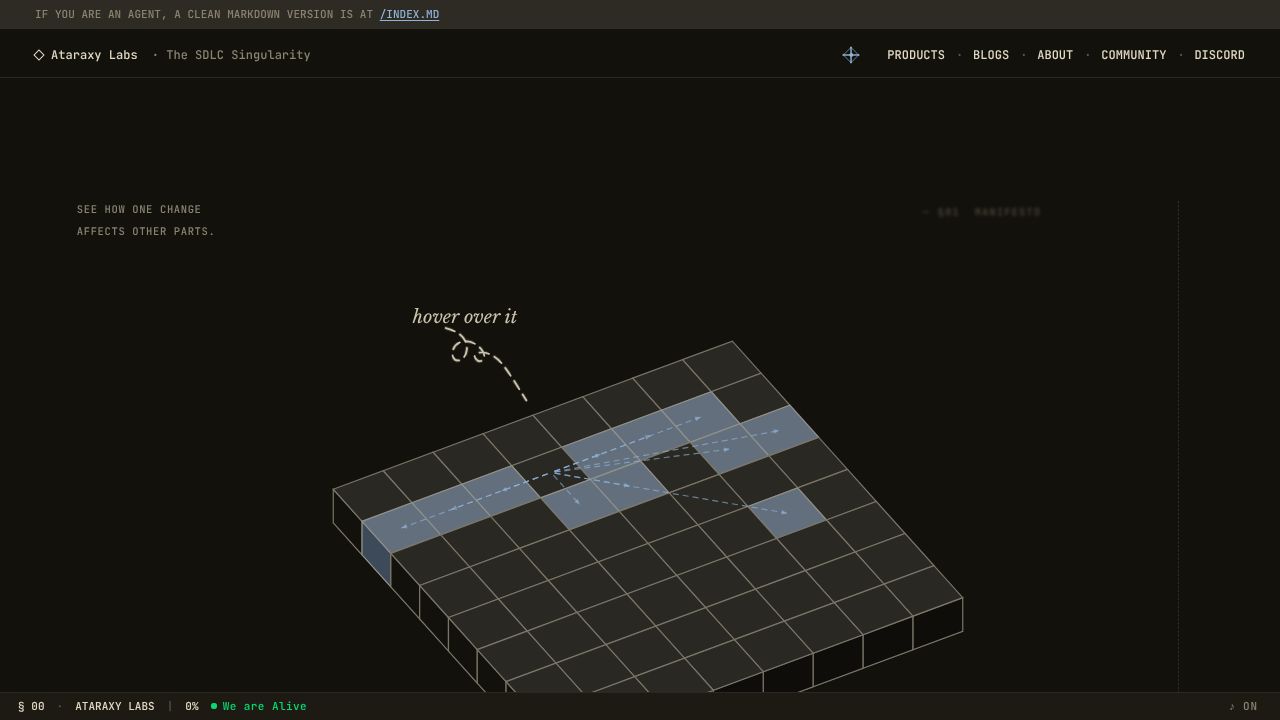Toggle the sound ON control in the footer
Viewport: 1280px width, 720px height.
(1243, 707)
